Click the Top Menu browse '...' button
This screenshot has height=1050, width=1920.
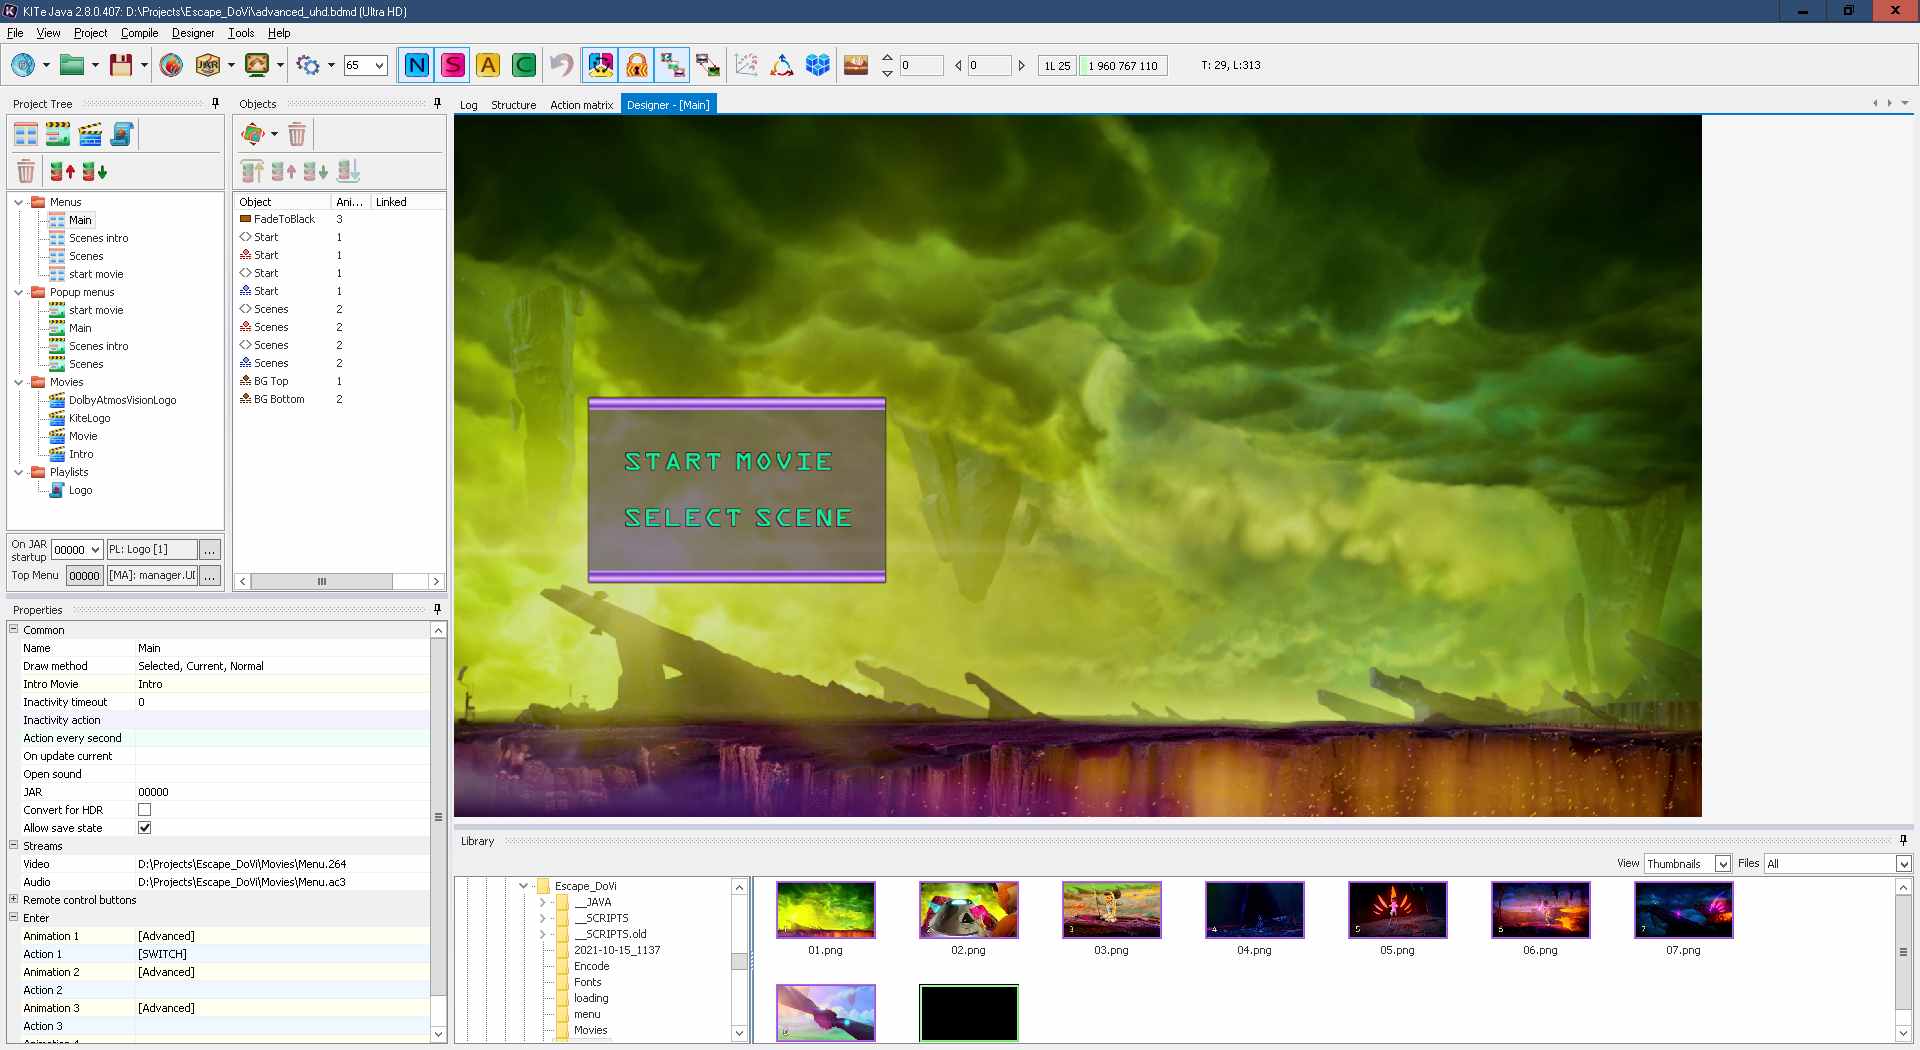coord(210,576)
